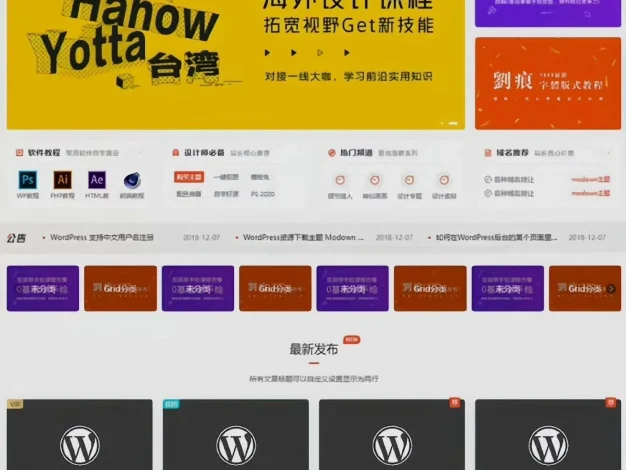The height and width of the screenshot is (470, 626).
Task: Click the VIP badge on the first post card
Action: 15,404
